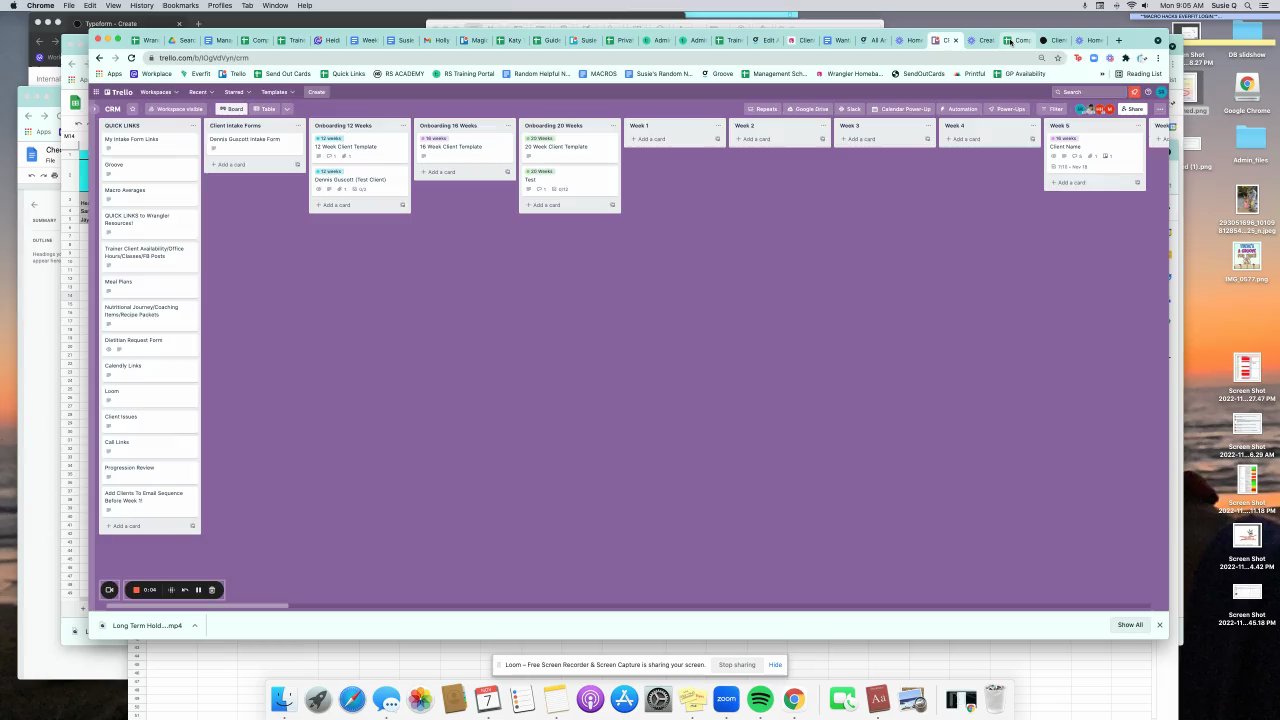Open System Preferences from the dock

658,699
